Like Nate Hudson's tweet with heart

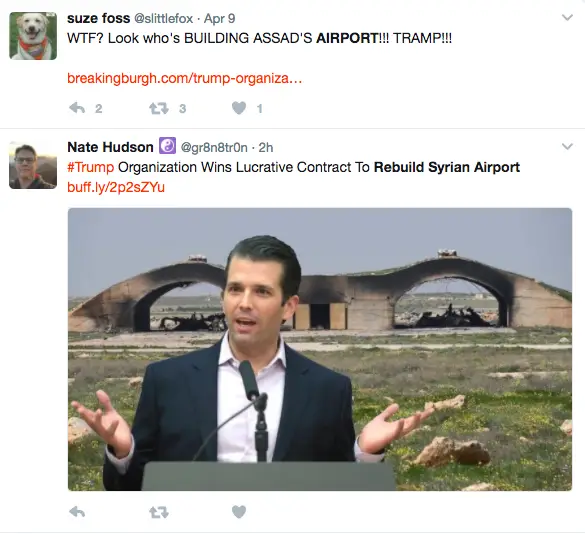(239, 512)
